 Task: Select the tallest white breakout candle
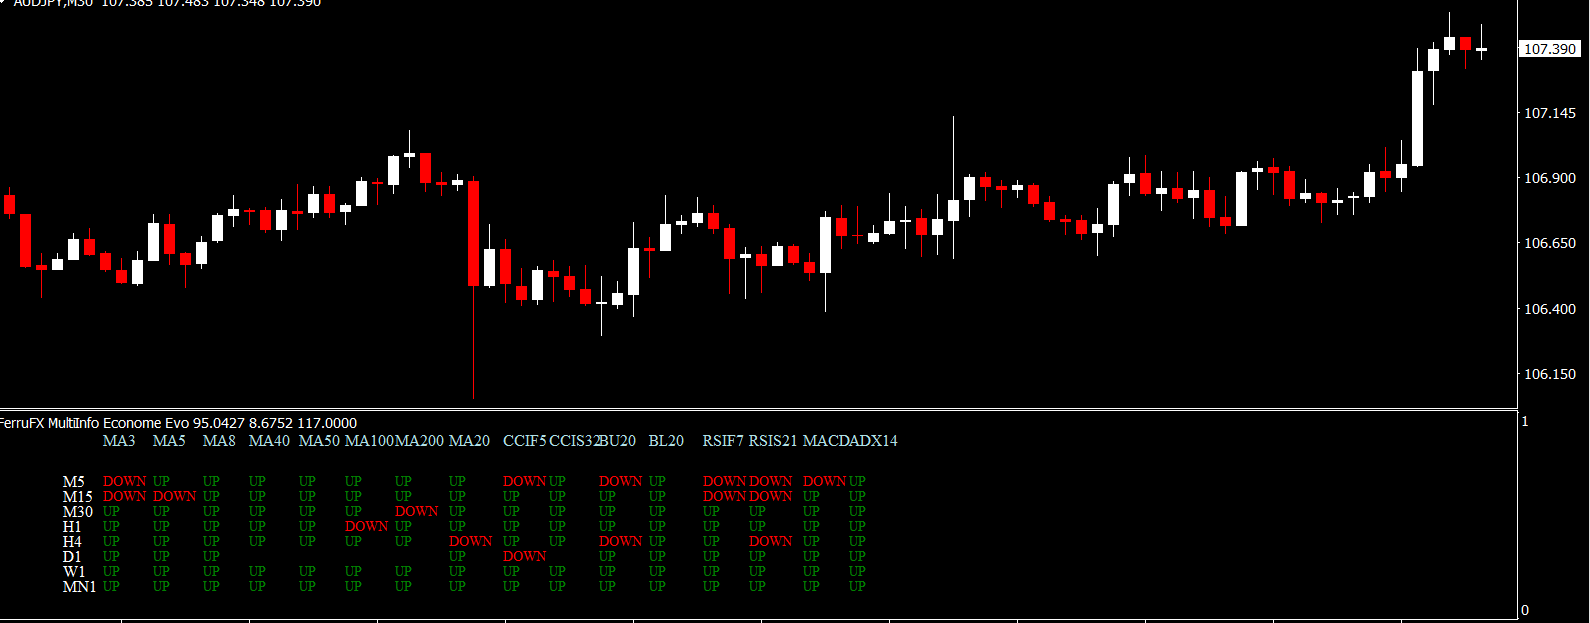(x=1417, y=118)
